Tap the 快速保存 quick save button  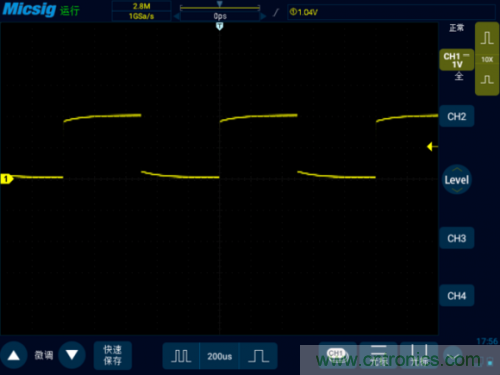pos(113,355)
